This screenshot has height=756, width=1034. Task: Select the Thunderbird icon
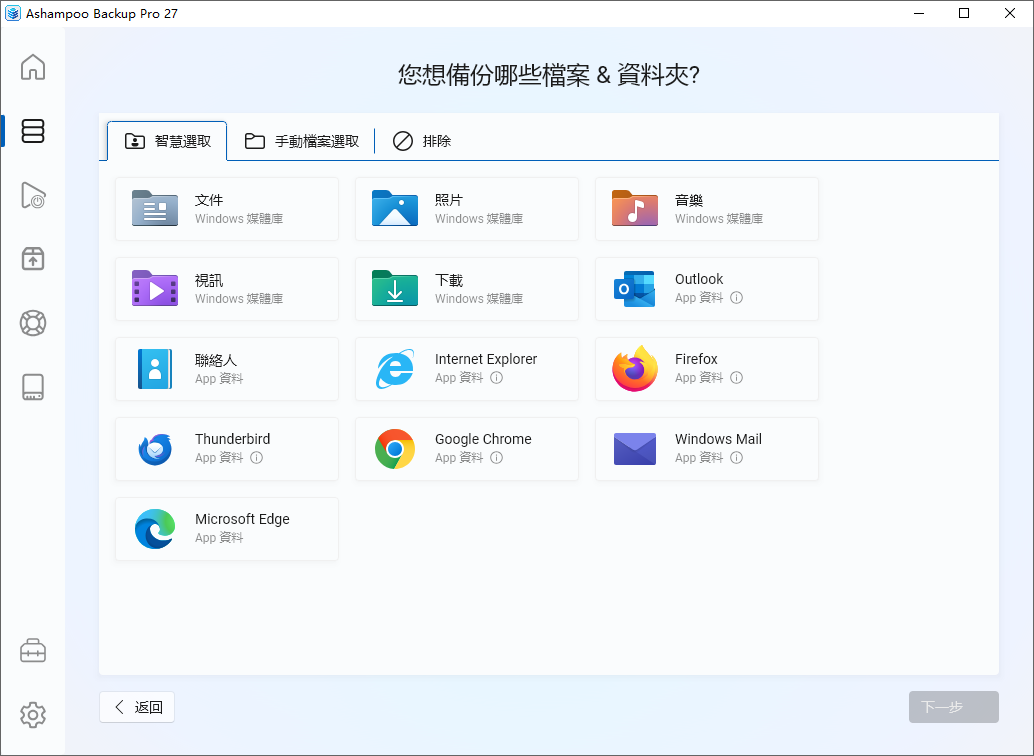point(155,449)
